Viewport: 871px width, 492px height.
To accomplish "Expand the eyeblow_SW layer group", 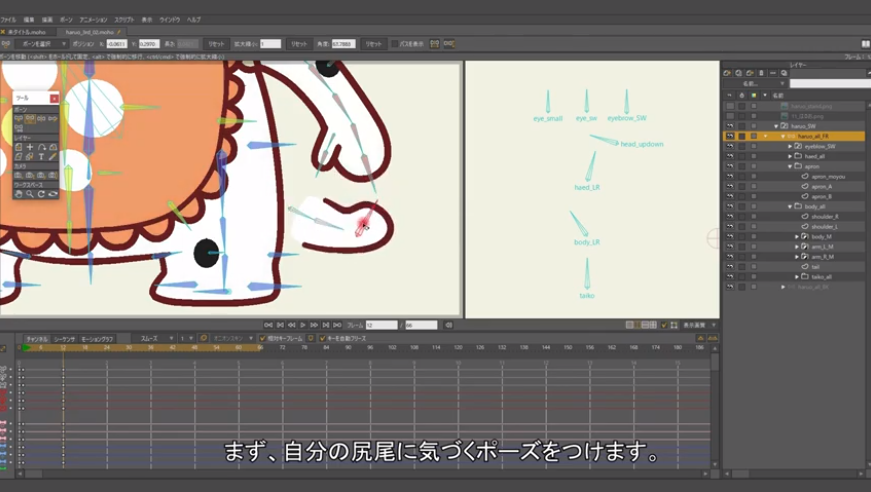I will tap(790, 146).
